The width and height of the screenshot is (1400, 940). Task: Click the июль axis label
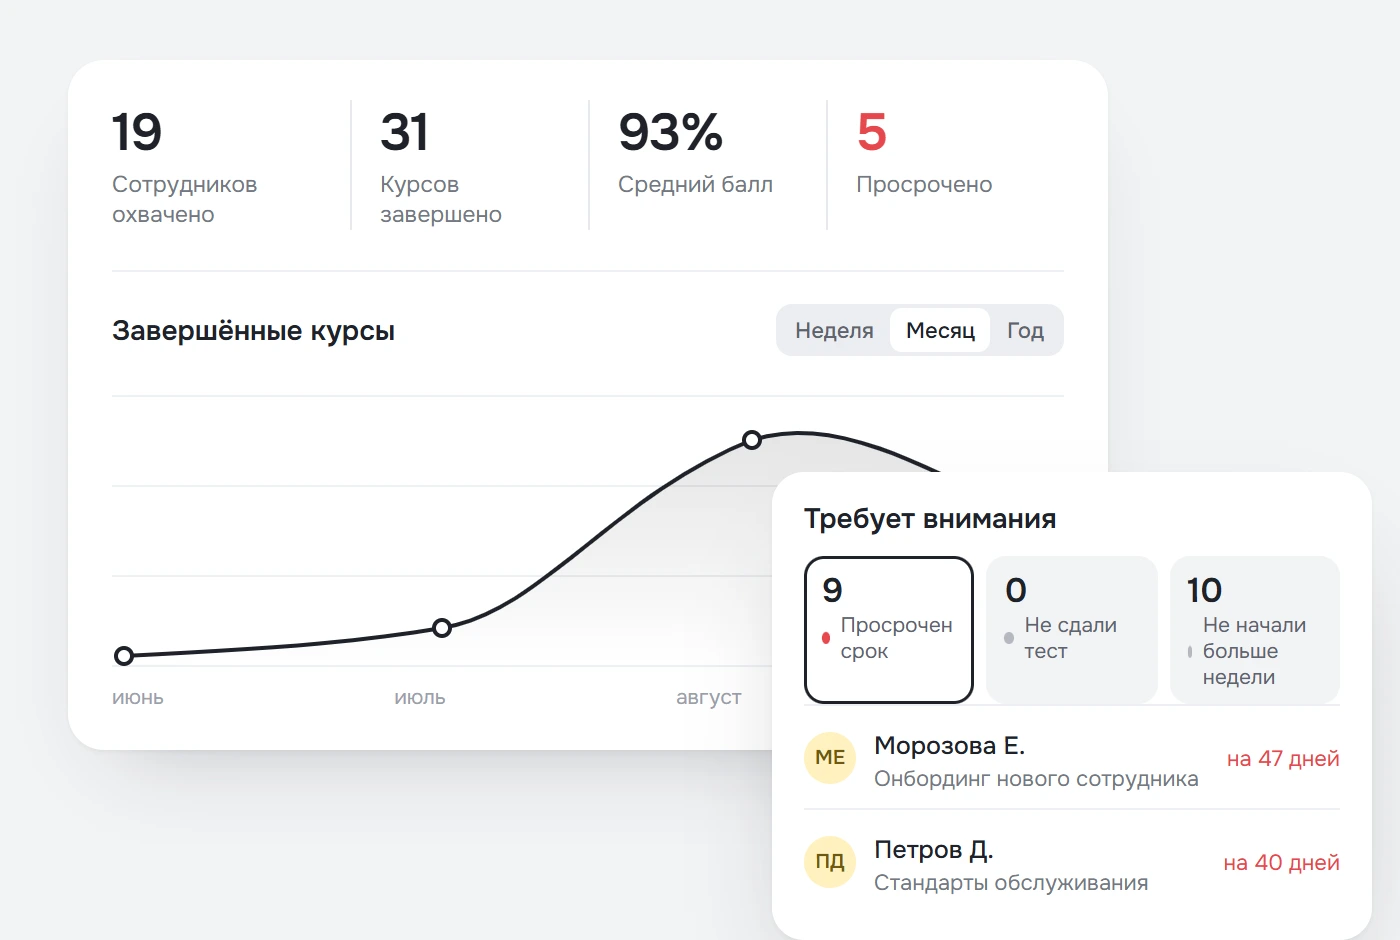420,698
